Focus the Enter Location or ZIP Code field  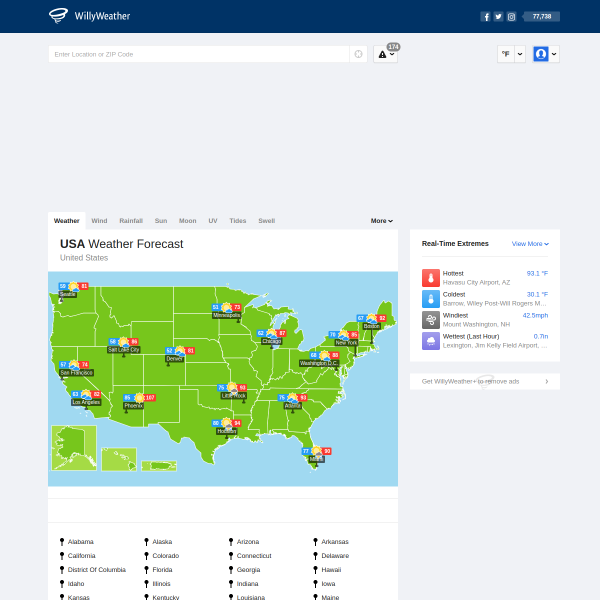(x=199, y=54)
